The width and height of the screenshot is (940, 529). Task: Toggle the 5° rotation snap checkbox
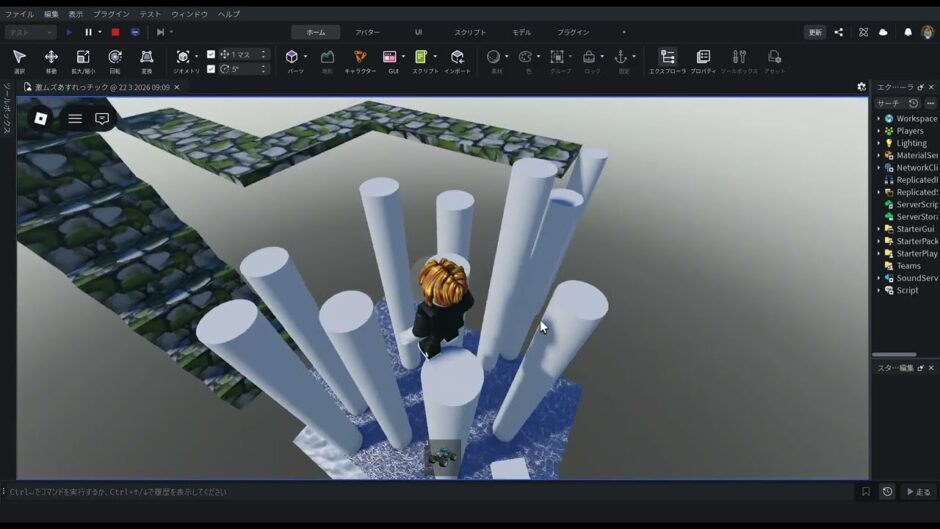coord(211,69)
